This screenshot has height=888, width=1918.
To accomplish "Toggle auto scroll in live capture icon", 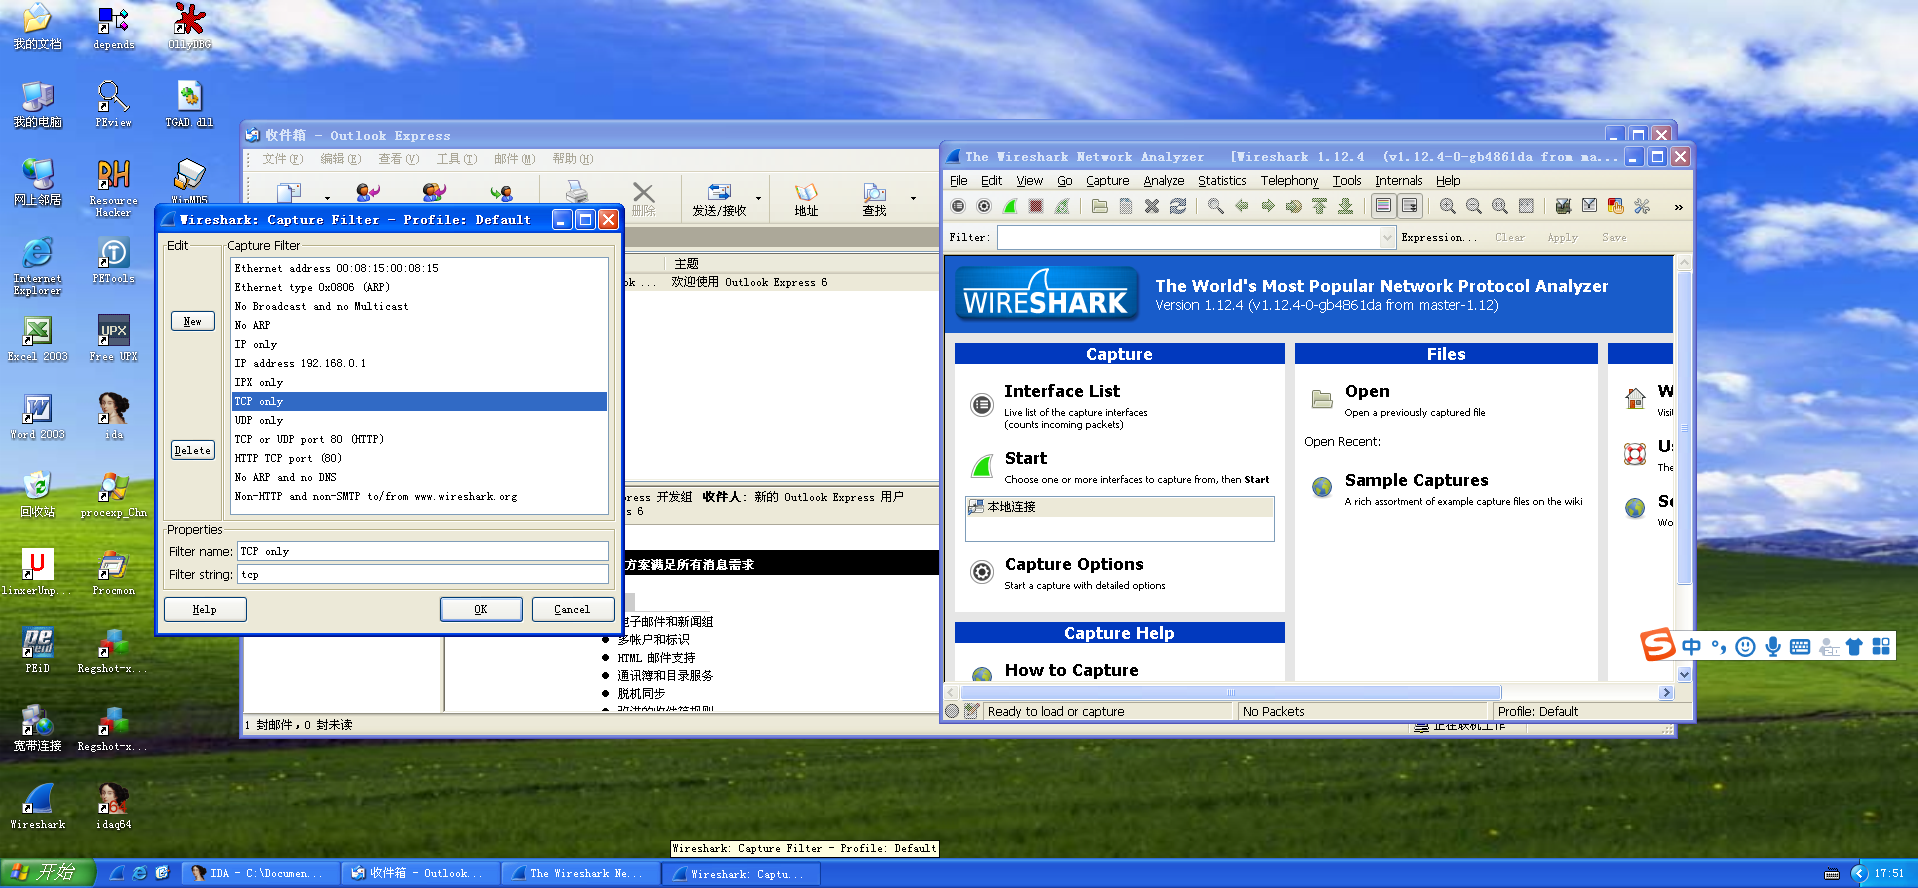I will click(x=1410, y=206).
